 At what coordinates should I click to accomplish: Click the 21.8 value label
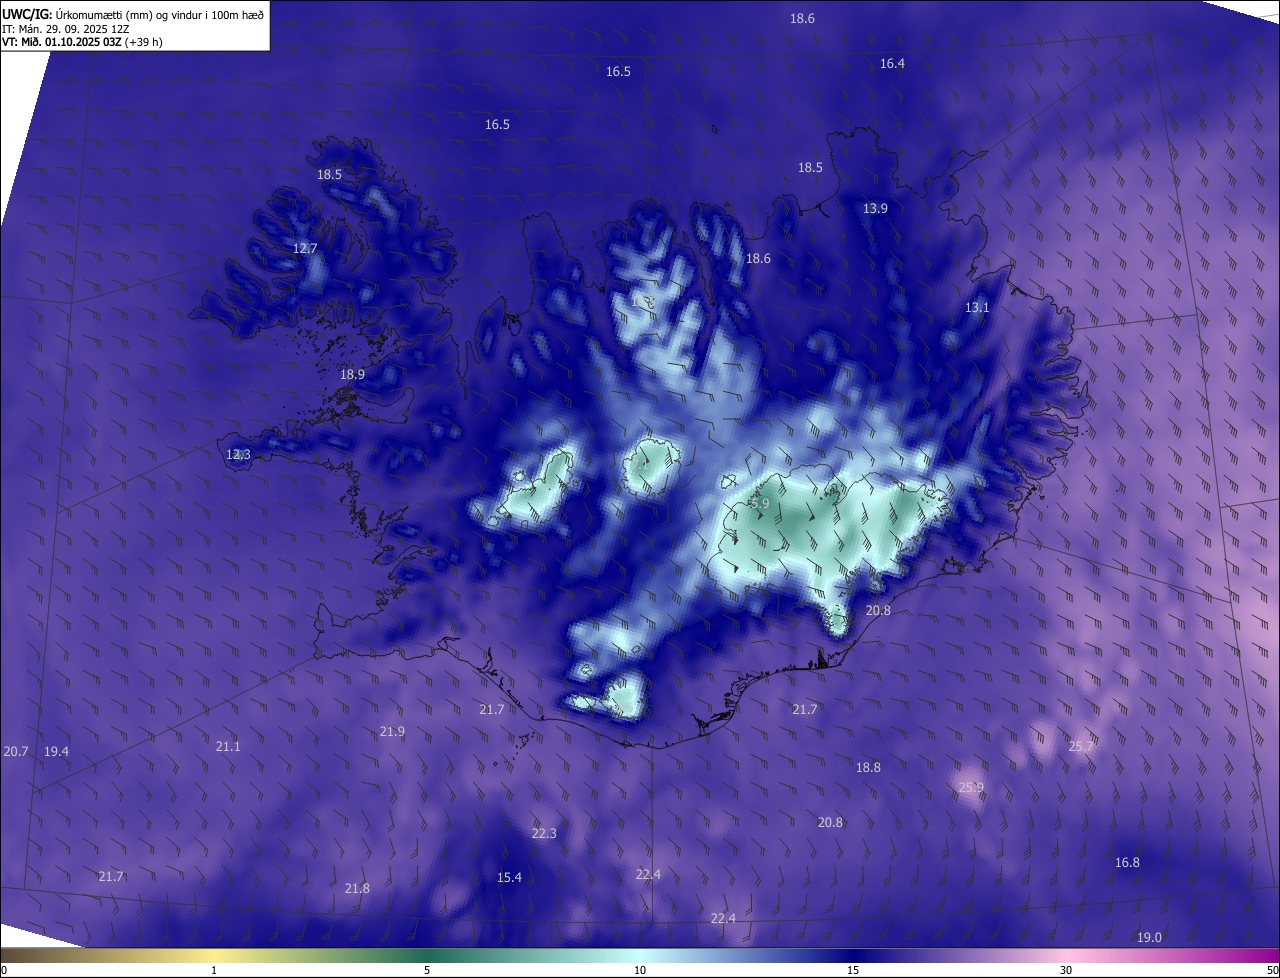click(357, 888)
